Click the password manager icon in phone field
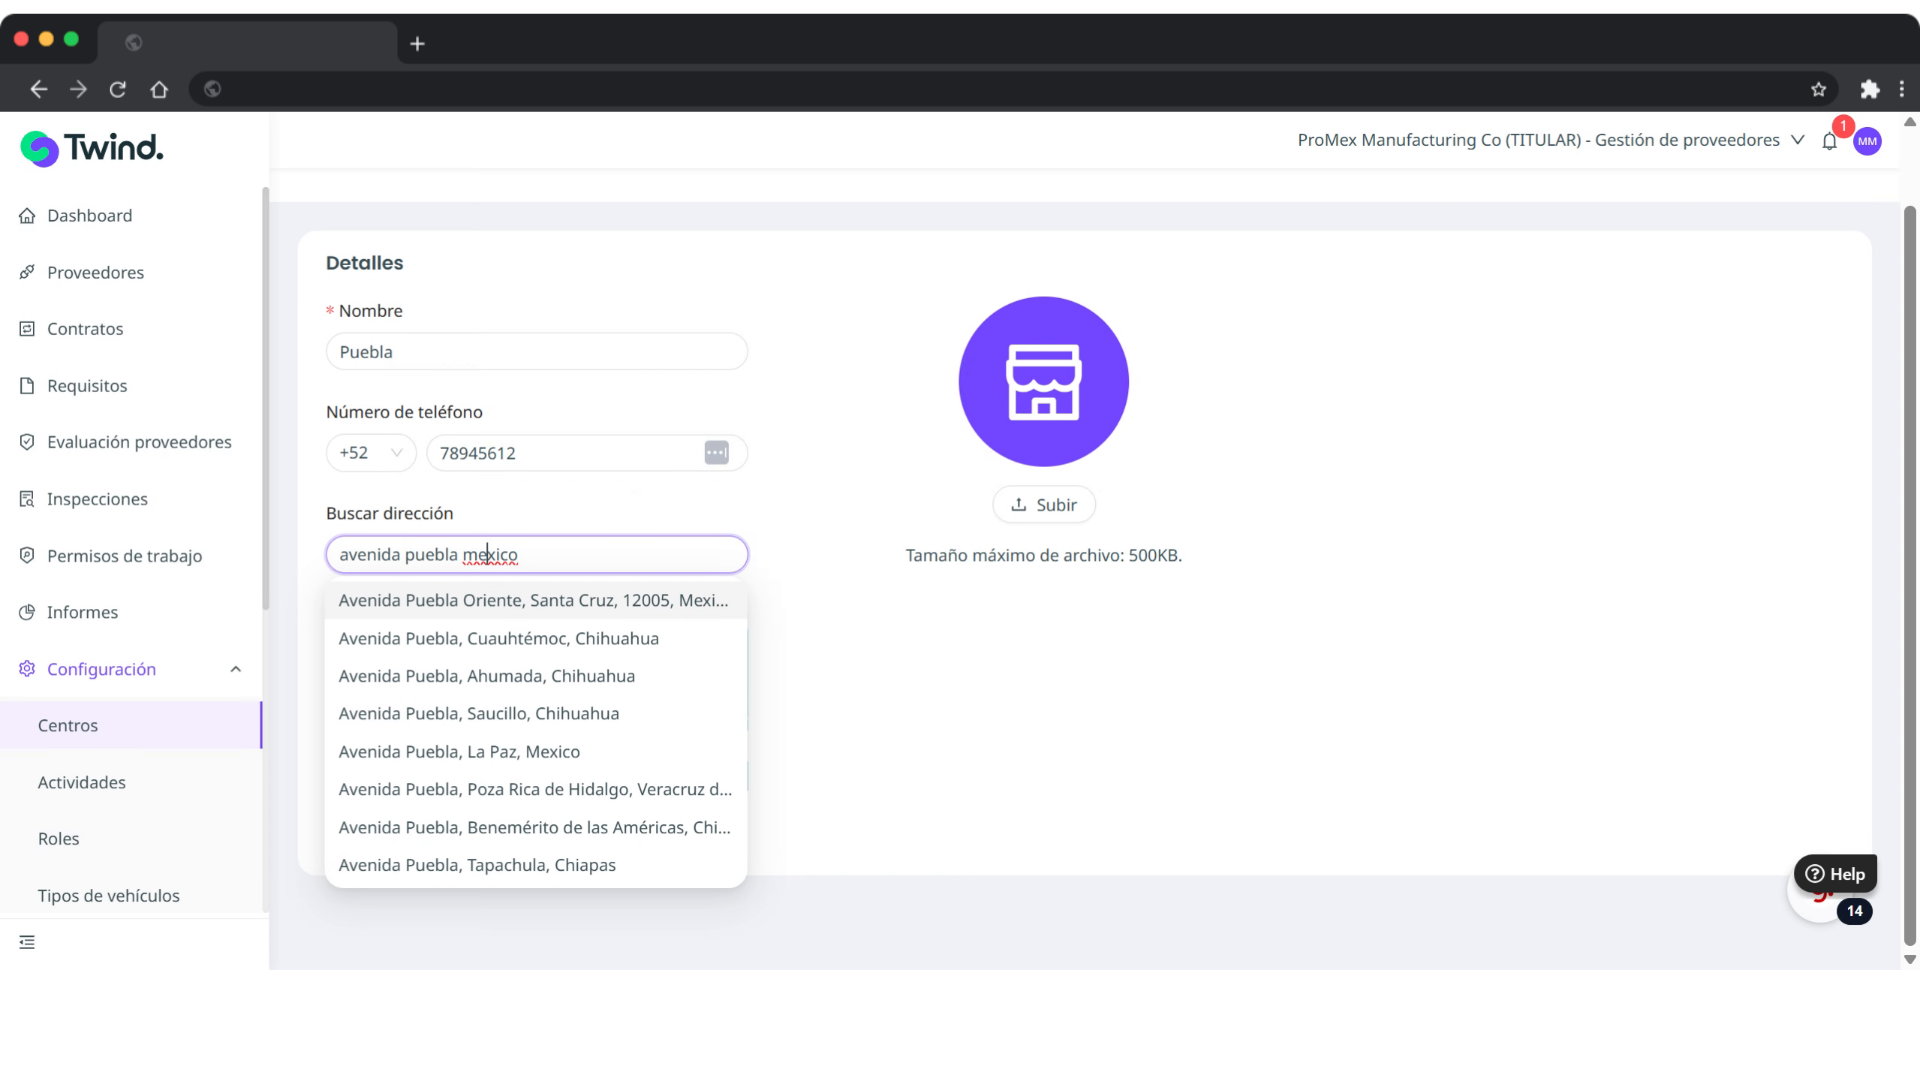Viewport: 1920px width, 1080px height. (716, 453)
